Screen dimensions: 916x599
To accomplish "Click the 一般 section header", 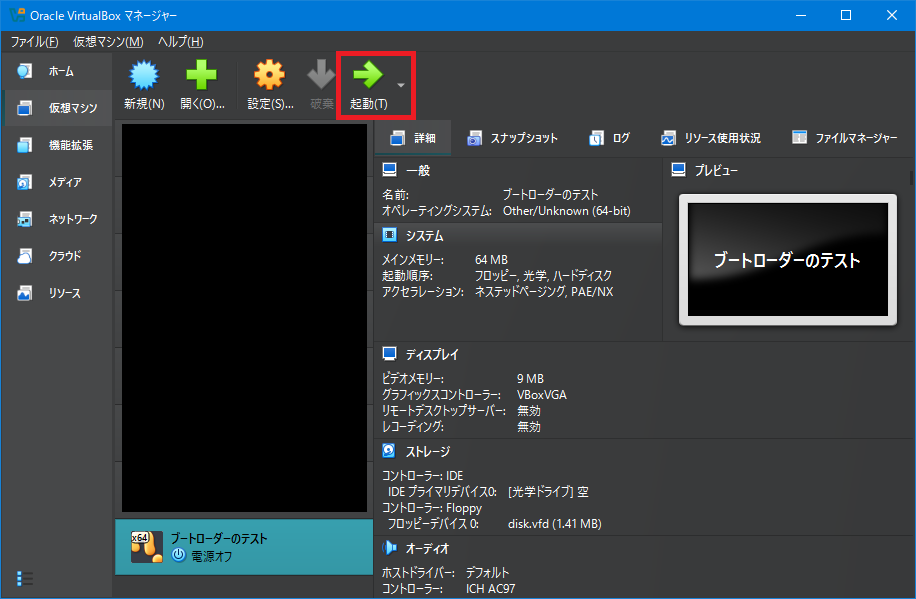I will (x=418, y=171).
